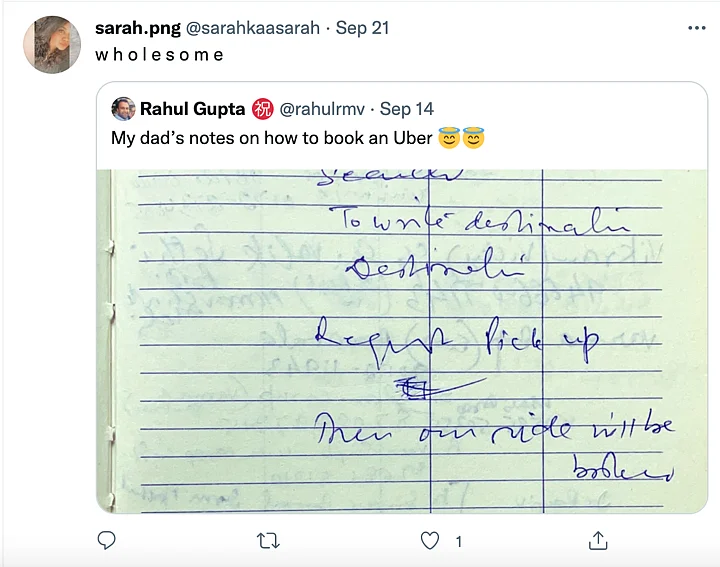
Task: Open the Sep 21 timestamp link
Action: pyautogui.click(x=362, y=28)
